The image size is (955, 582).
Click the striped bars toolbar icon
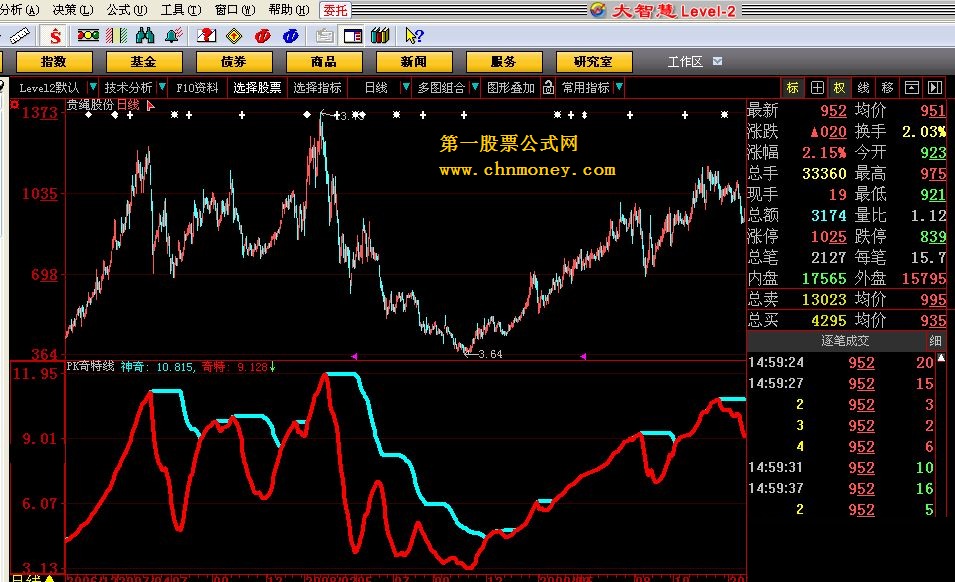coord(116,36)
